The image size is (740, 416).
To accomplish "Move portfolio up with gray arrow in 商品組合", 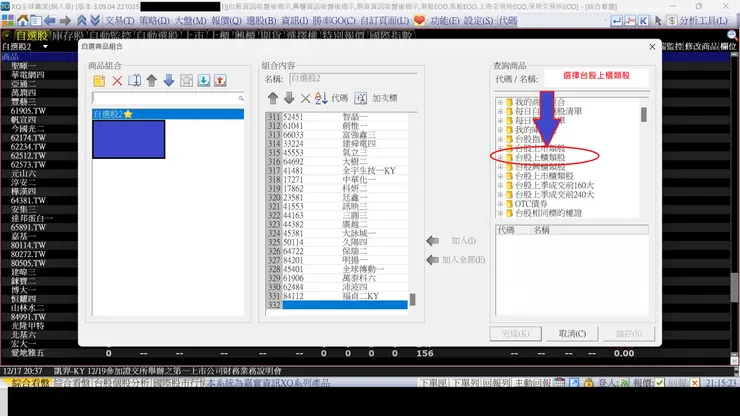I will (x=151, y=81).
